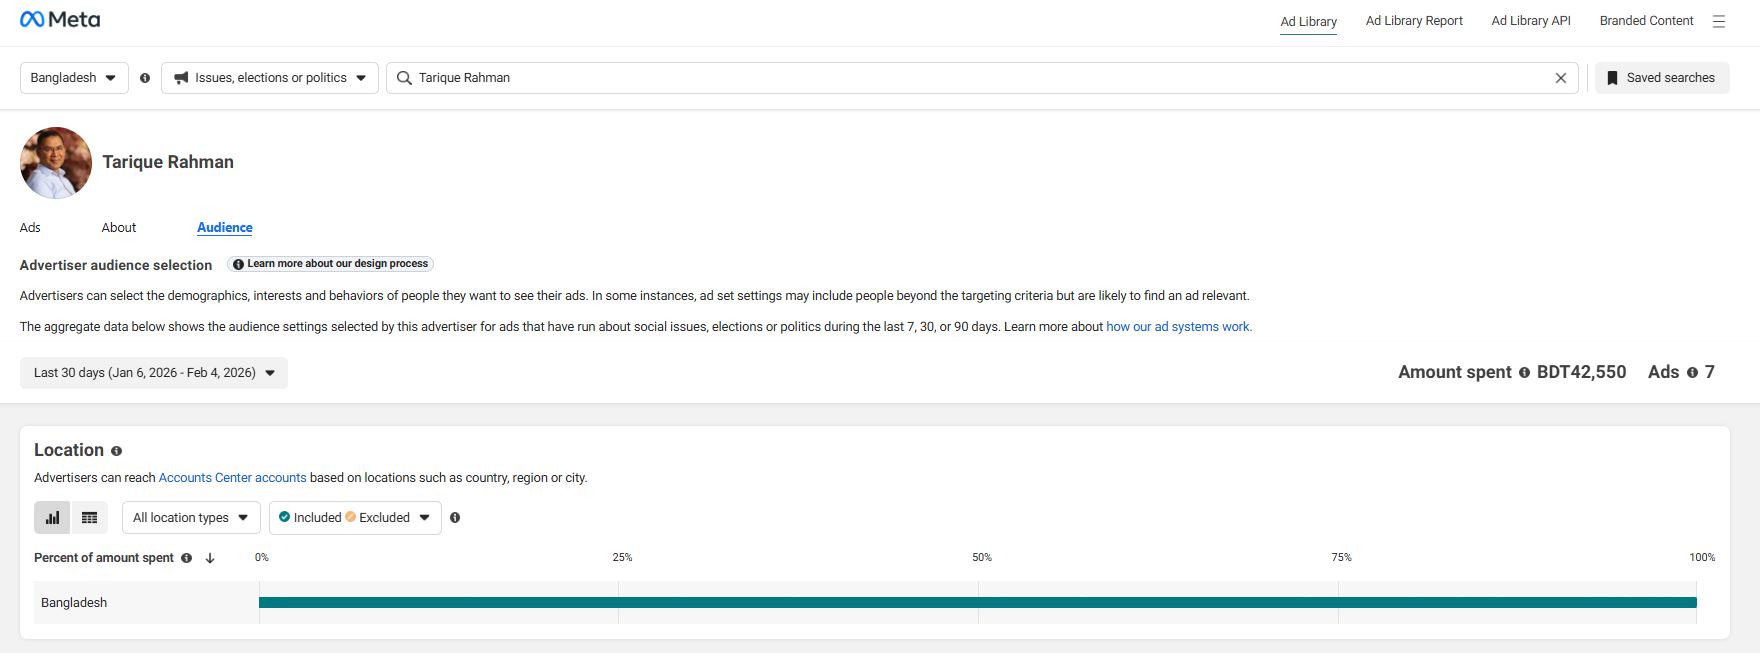This screenshot has width=1760, height=653.
Task: Click the Meta logo
Action: click(60, 20)
